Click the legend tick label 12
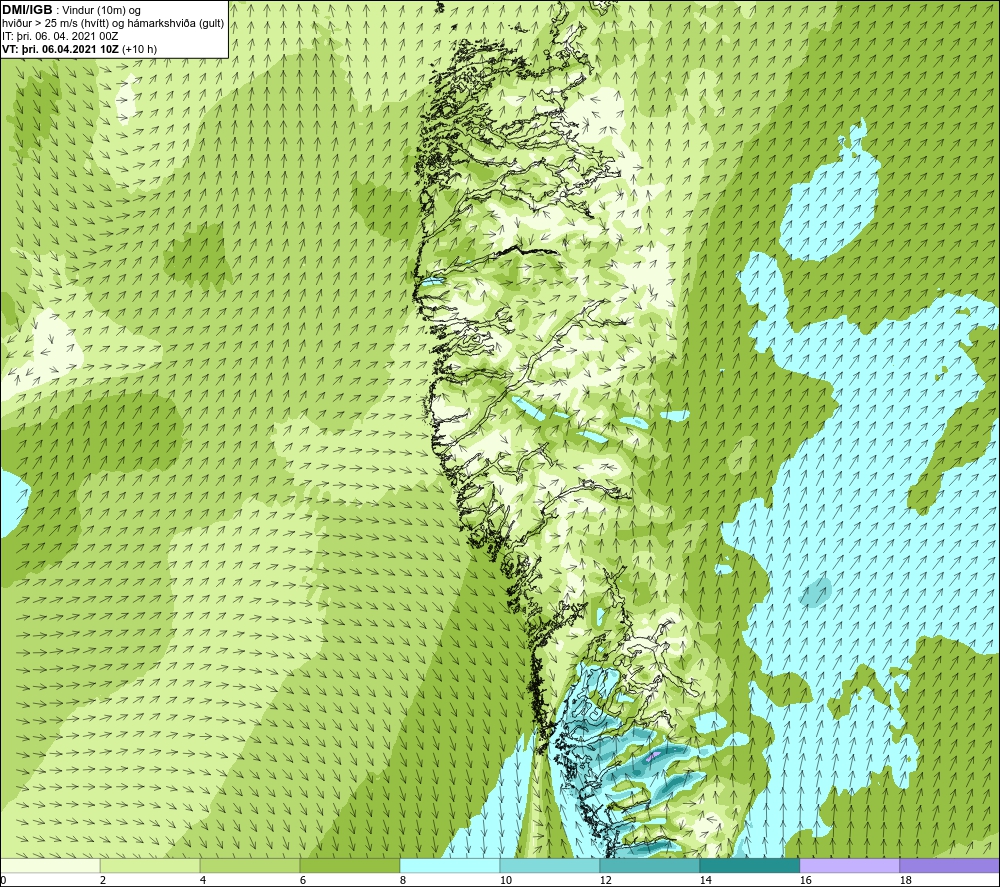 (605, 880)
